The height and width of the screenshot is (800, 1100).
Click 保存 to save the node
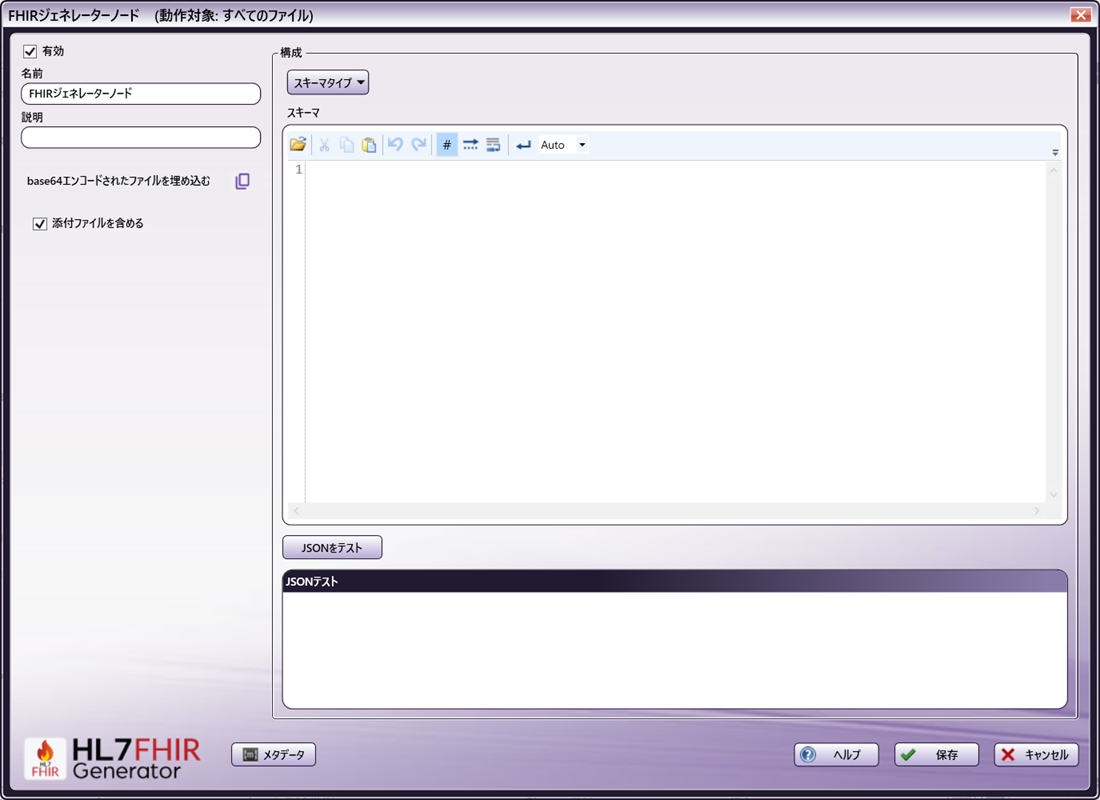click(x=935, y=754)
